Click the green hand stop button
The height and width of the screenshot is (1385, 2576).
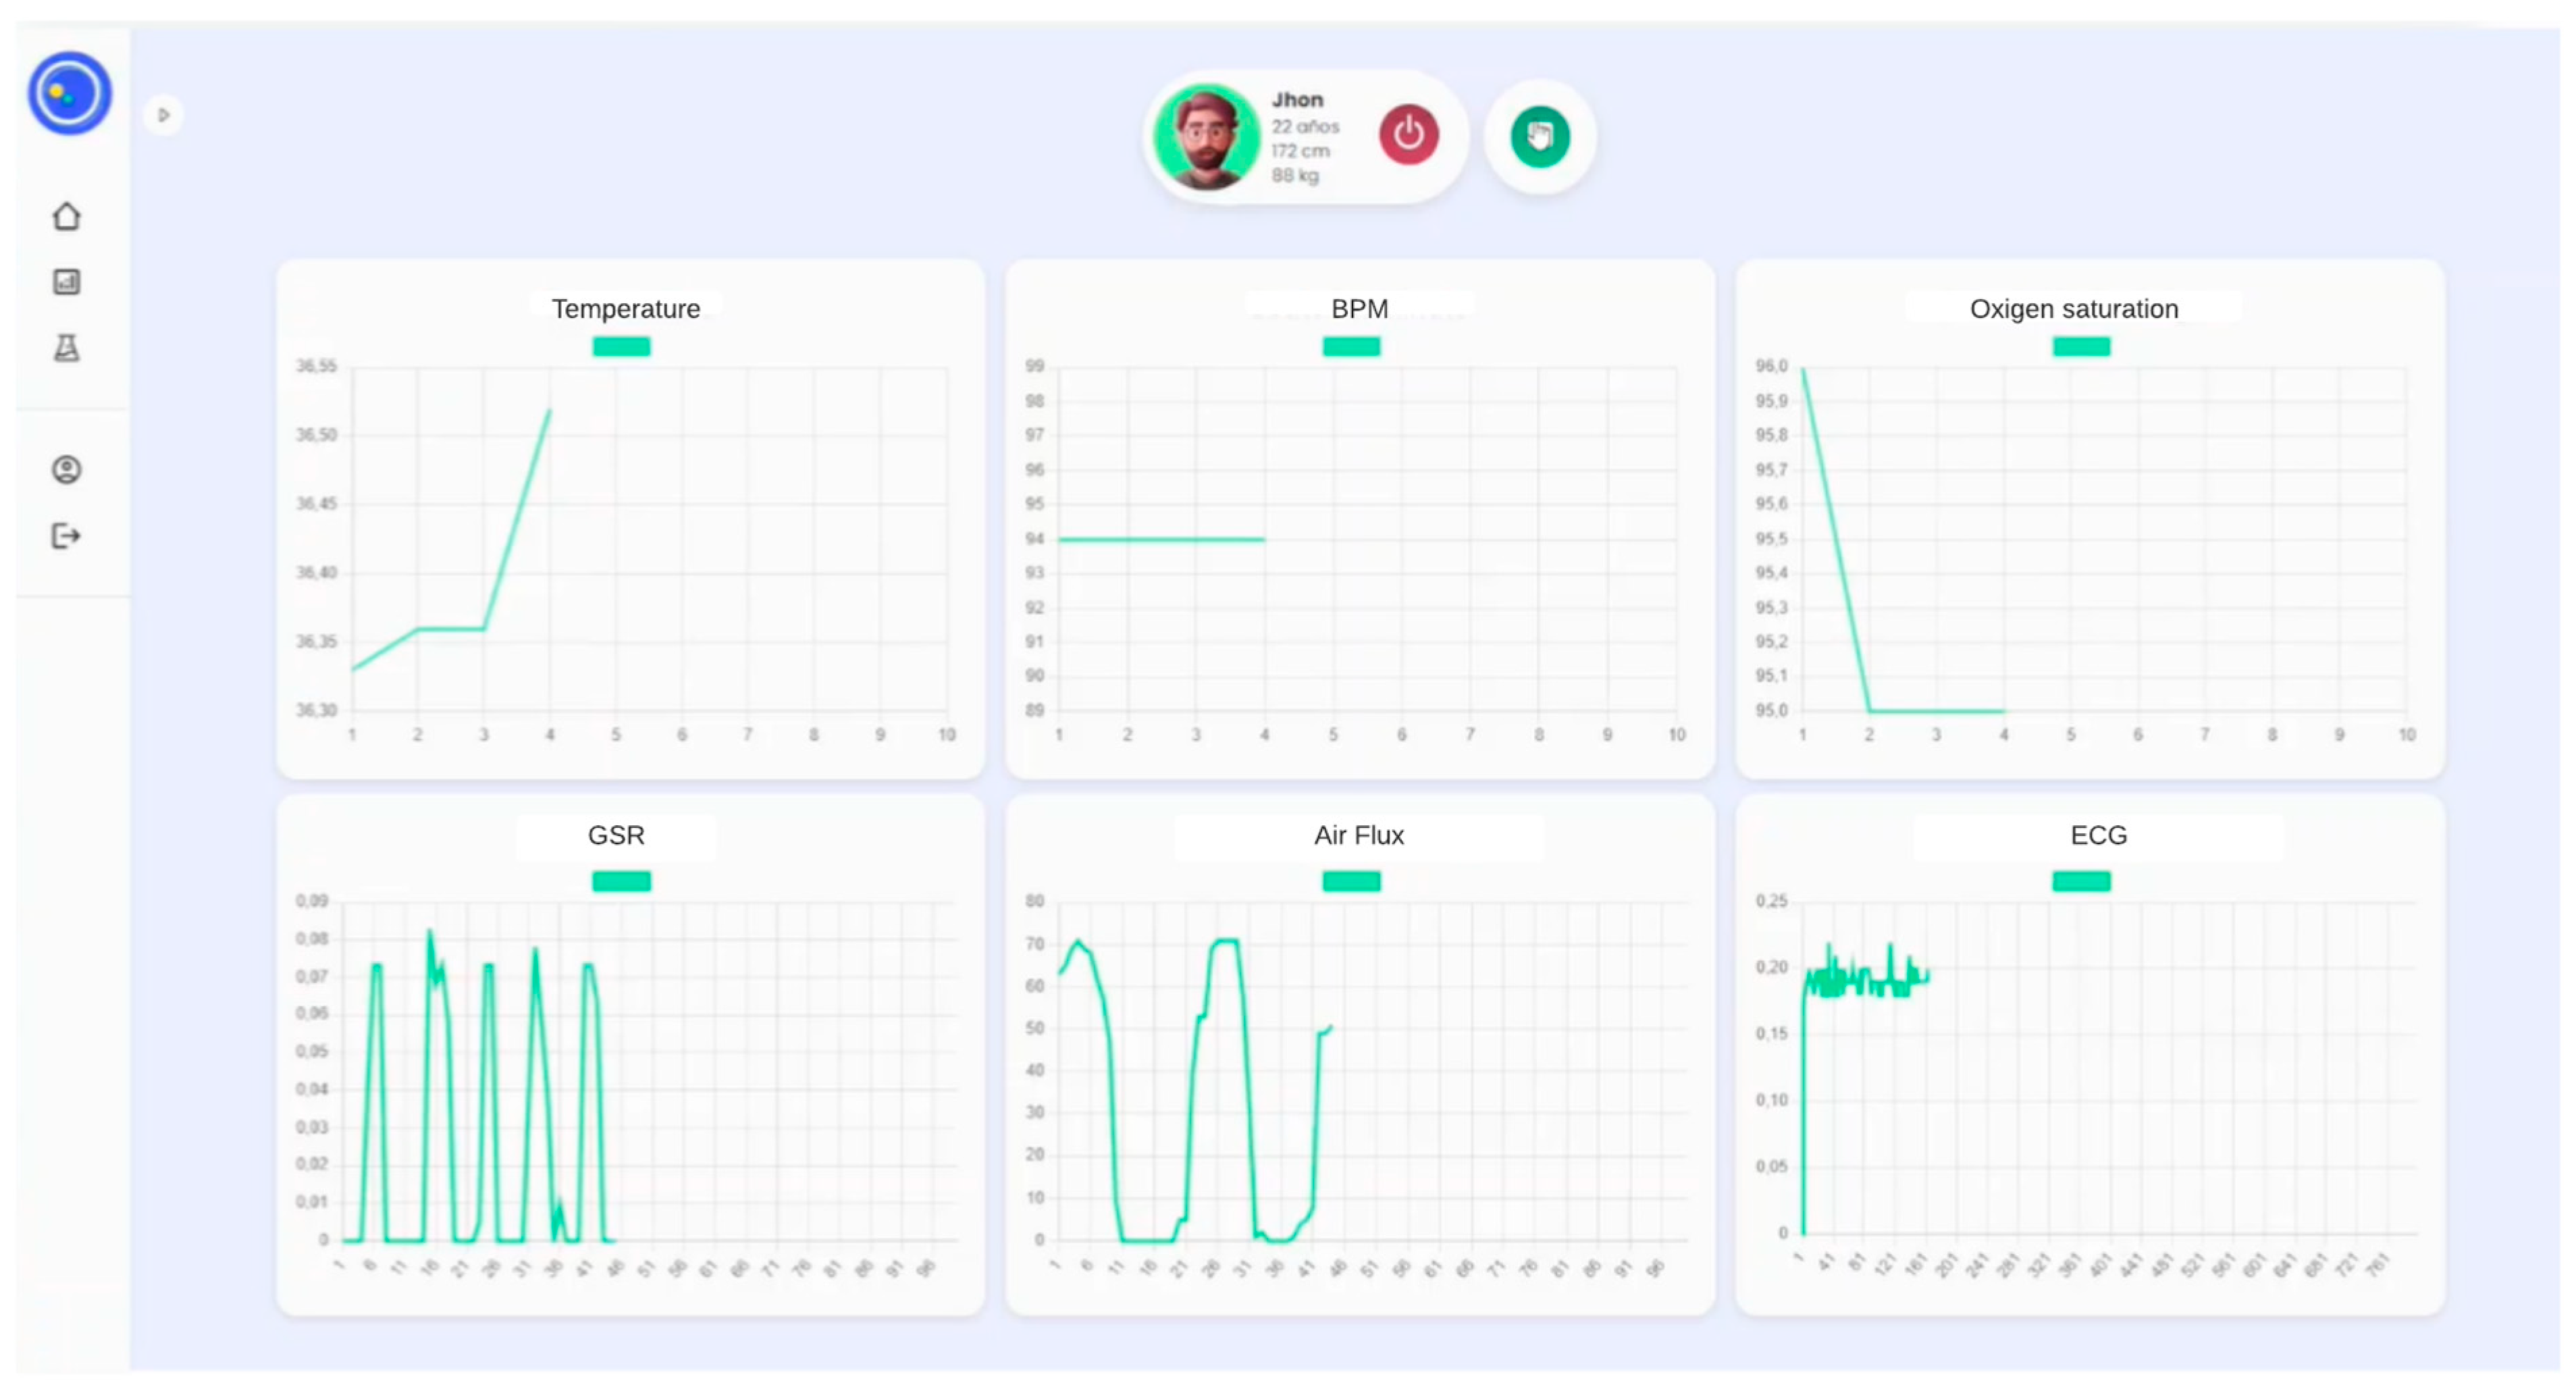tap(1539, 136)
